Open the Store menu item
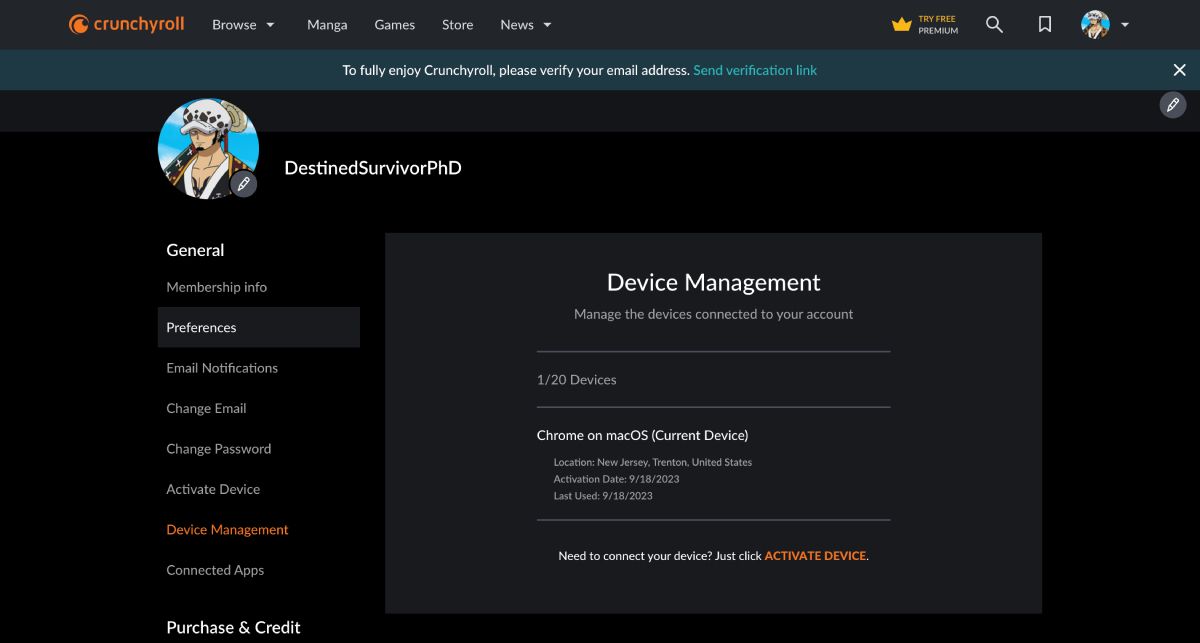The image size is (1200, 643). point(458,24)
